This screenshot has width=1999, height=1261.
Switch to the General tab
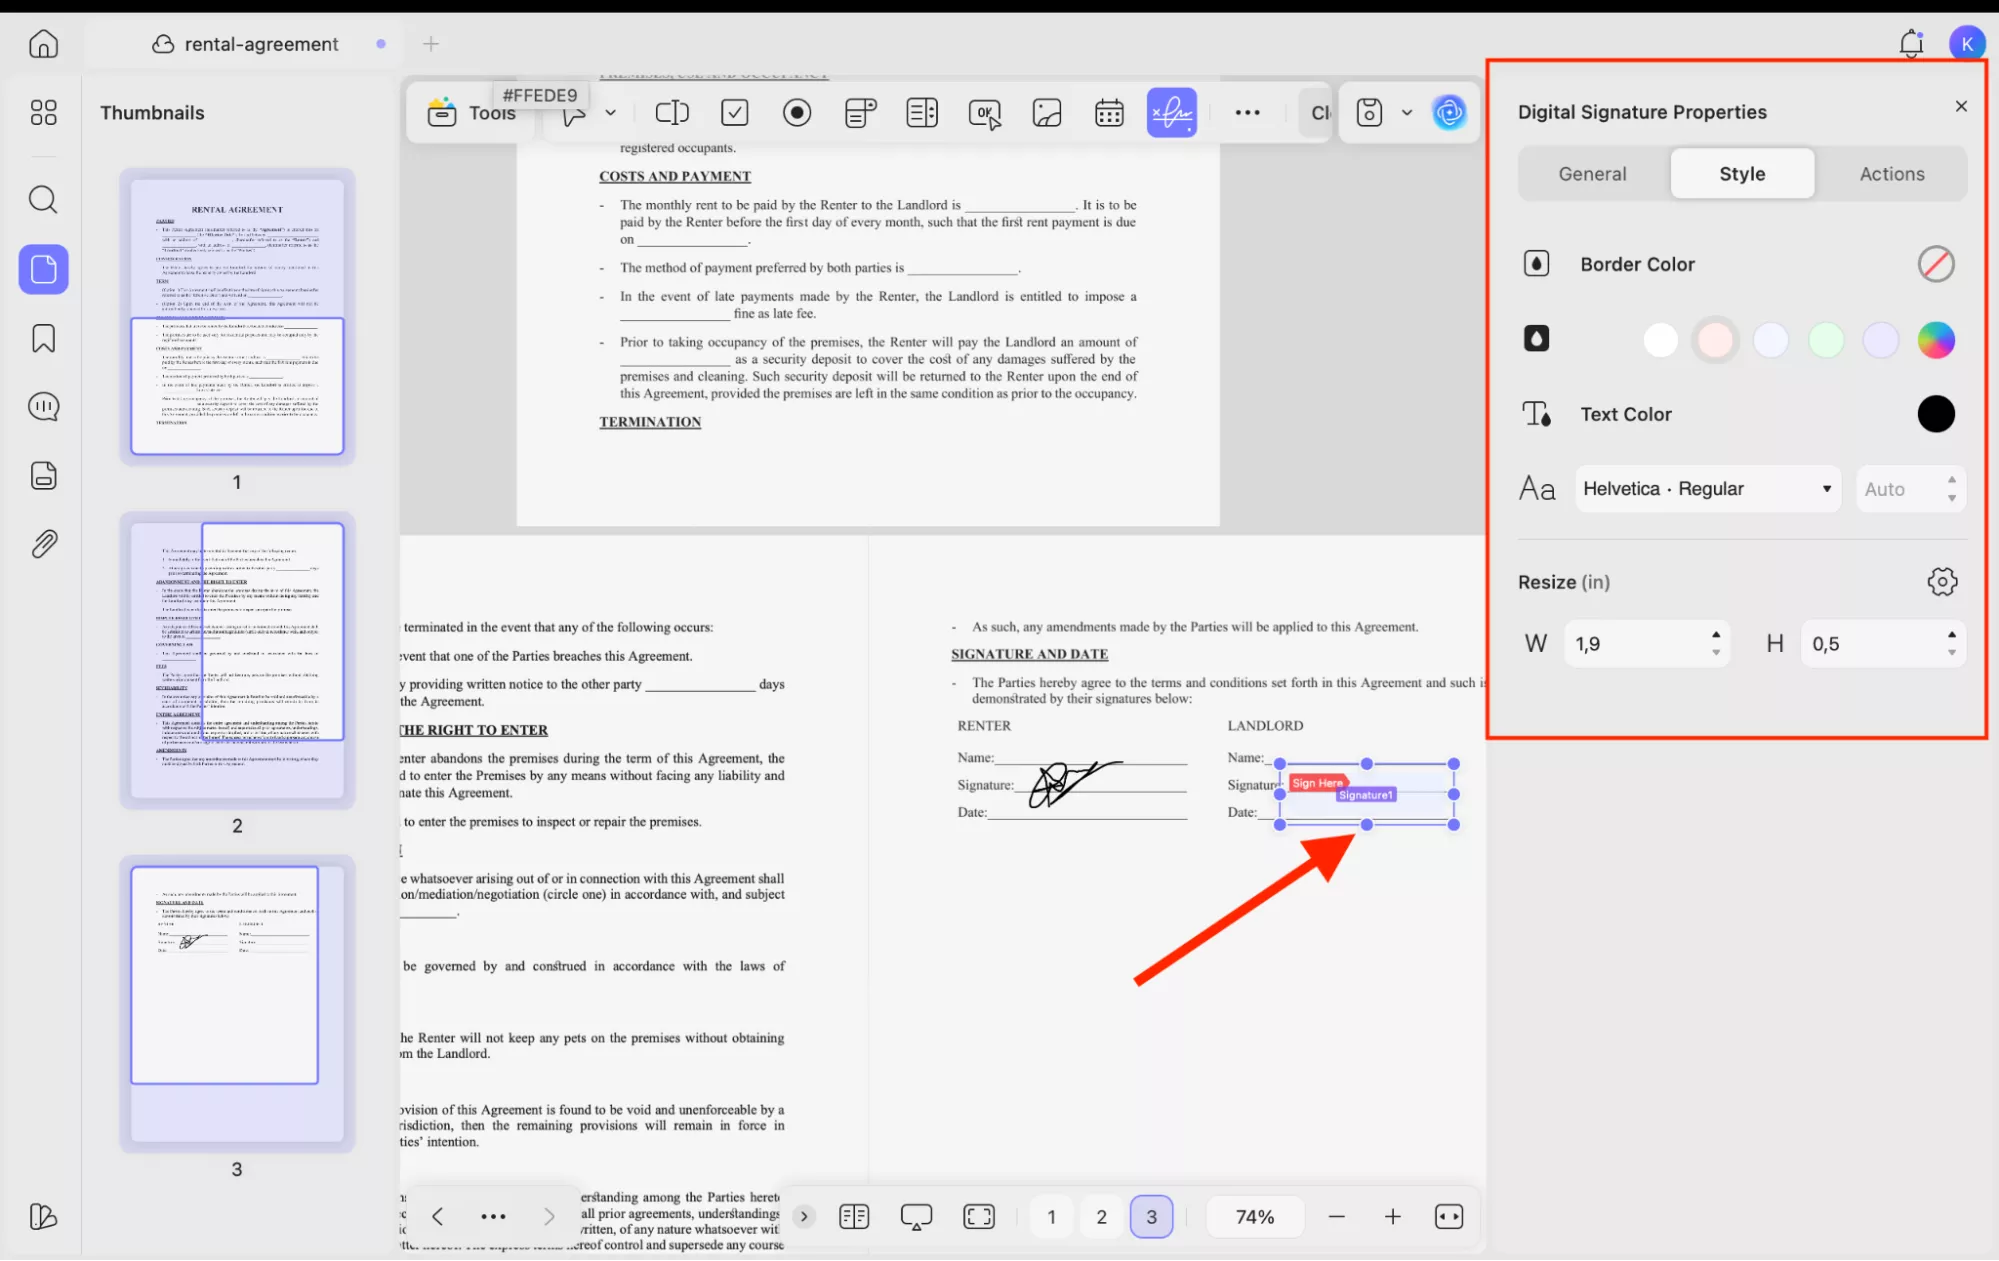tap(1592, 173)
